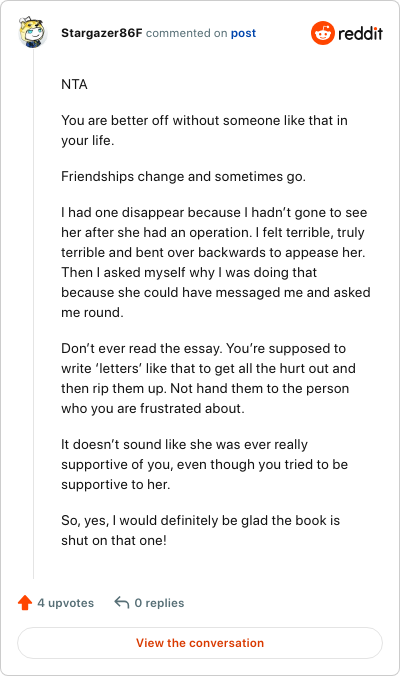
Task: Click the "Don't ever read the essay" paragraph
Action: (x=209, y=378)
